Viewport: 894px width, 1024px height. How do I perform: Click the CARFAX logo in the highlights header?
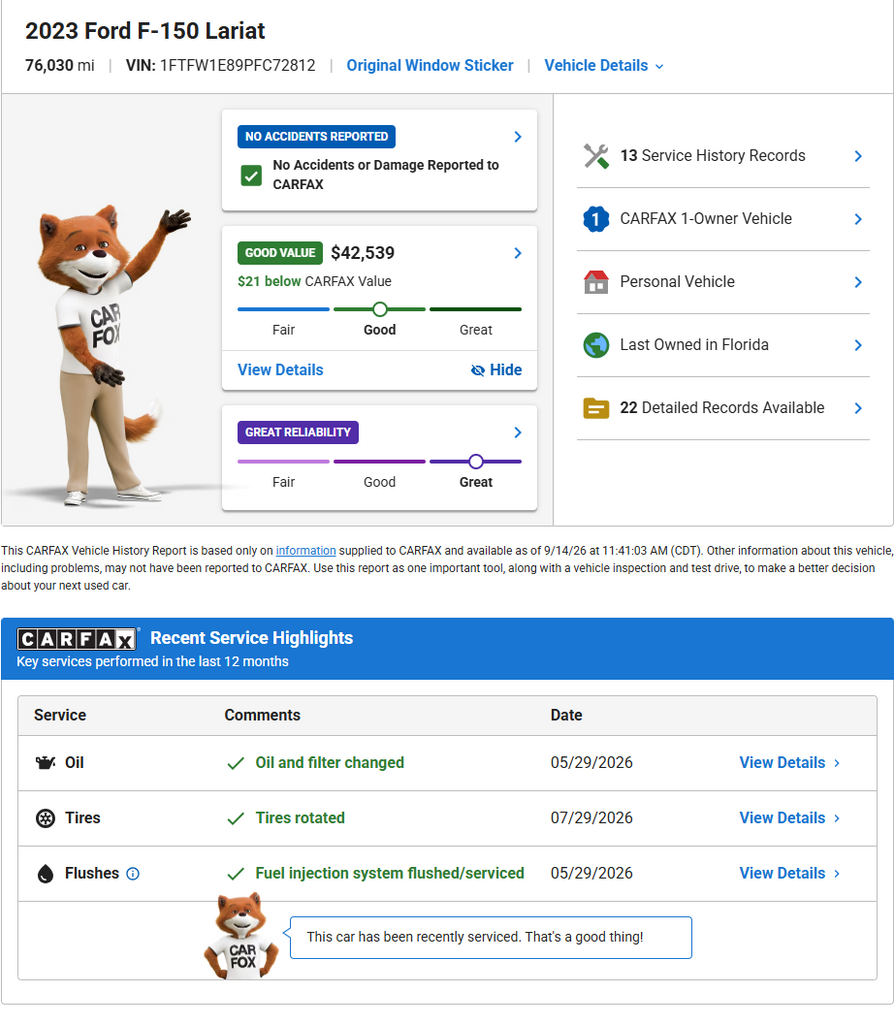click(x=77, y=639)
